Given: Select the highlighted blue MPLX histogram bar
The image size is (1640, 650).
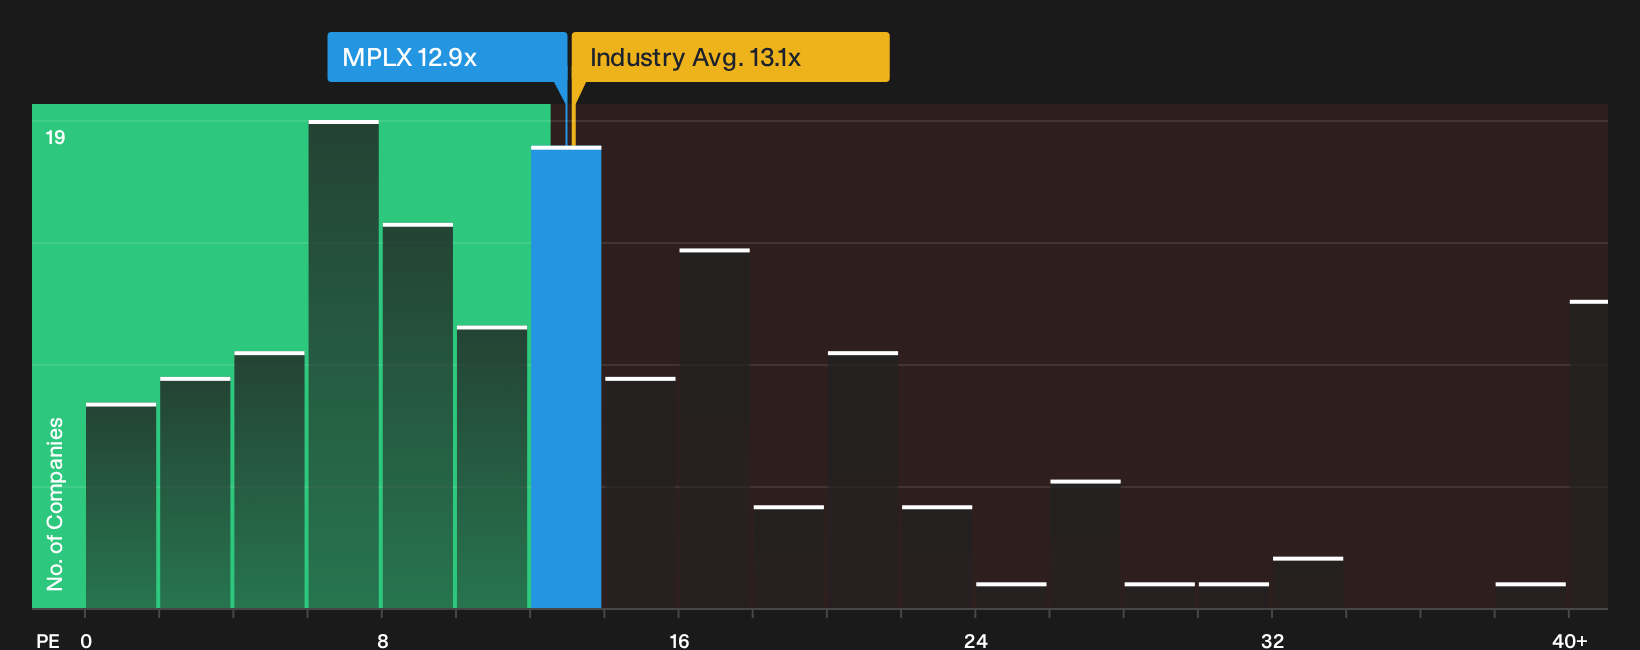Looking at the screenshot, I should click(566, 378).
